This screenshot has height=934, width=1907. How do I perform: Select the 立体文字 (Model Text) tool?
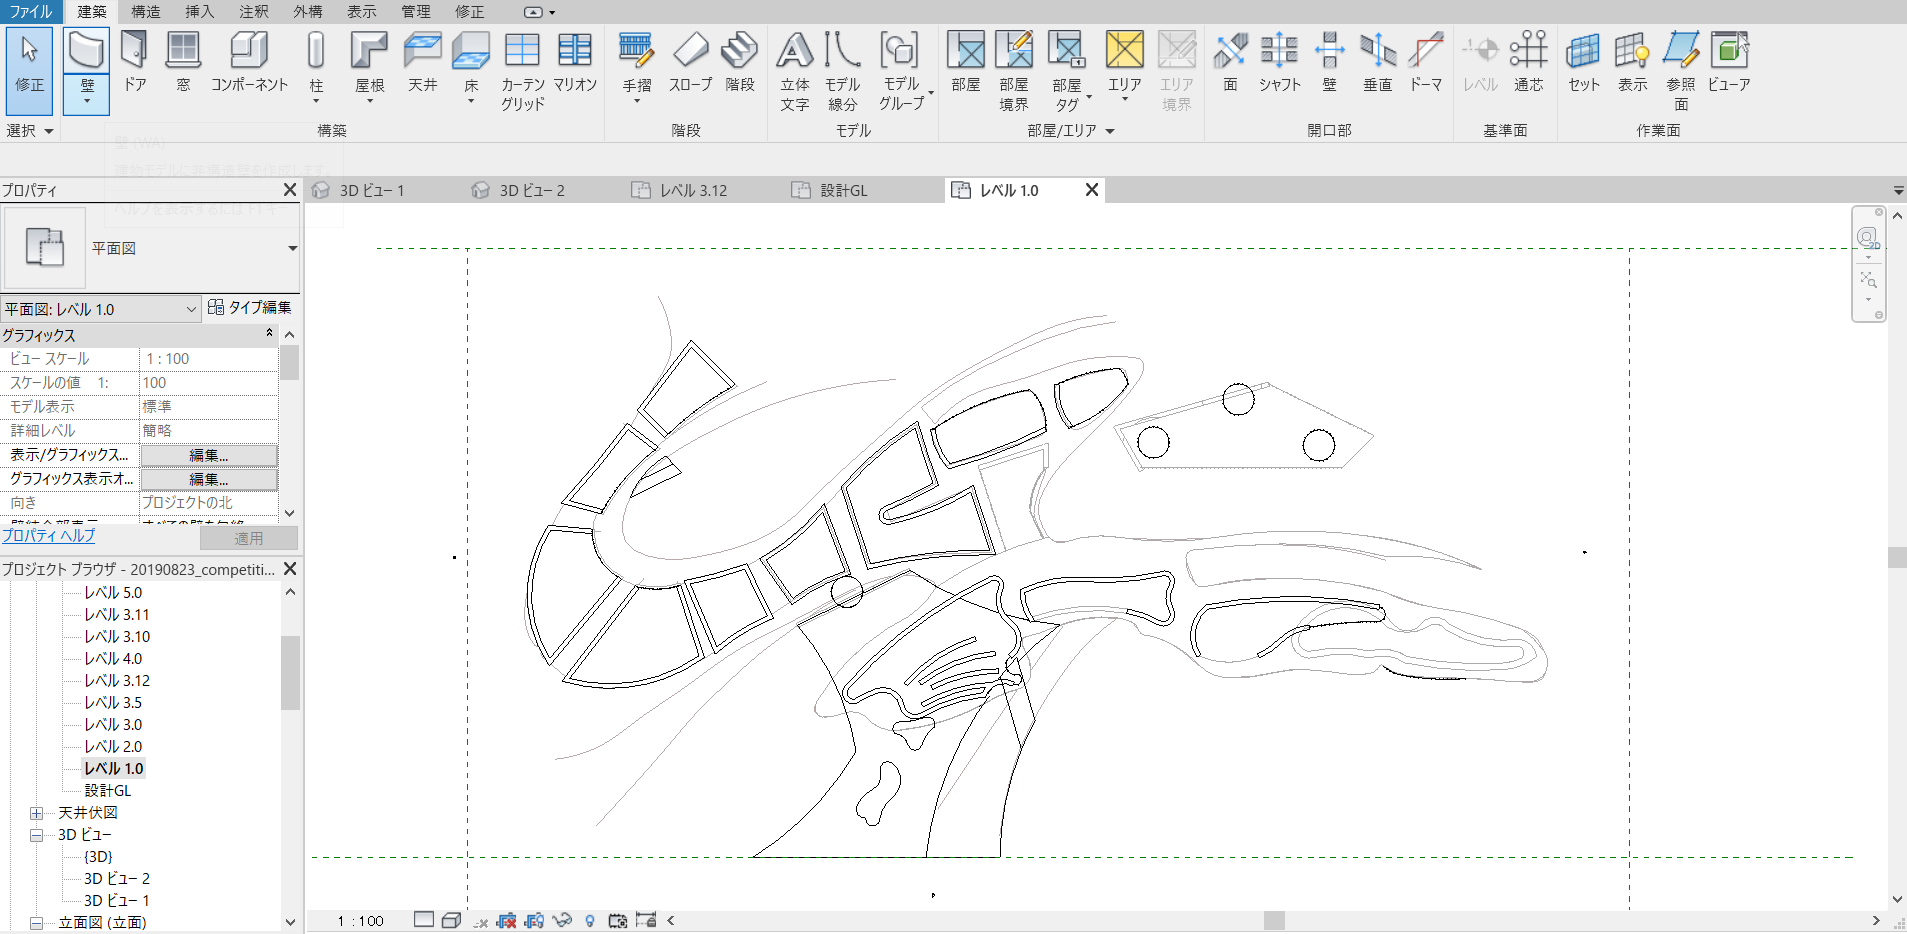coord(795,70)
